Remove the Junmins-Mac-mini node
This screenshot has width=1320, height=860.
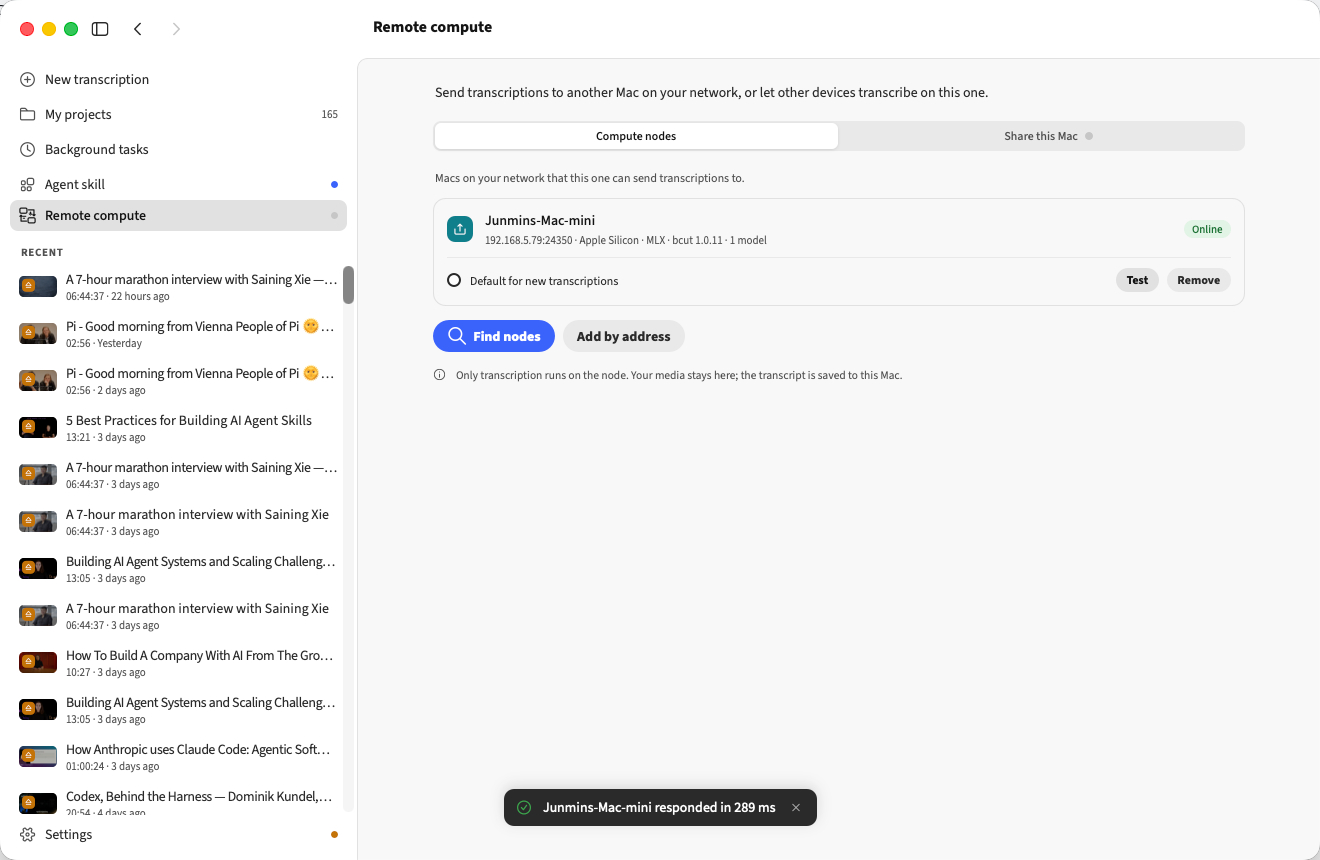point(1198,280)
